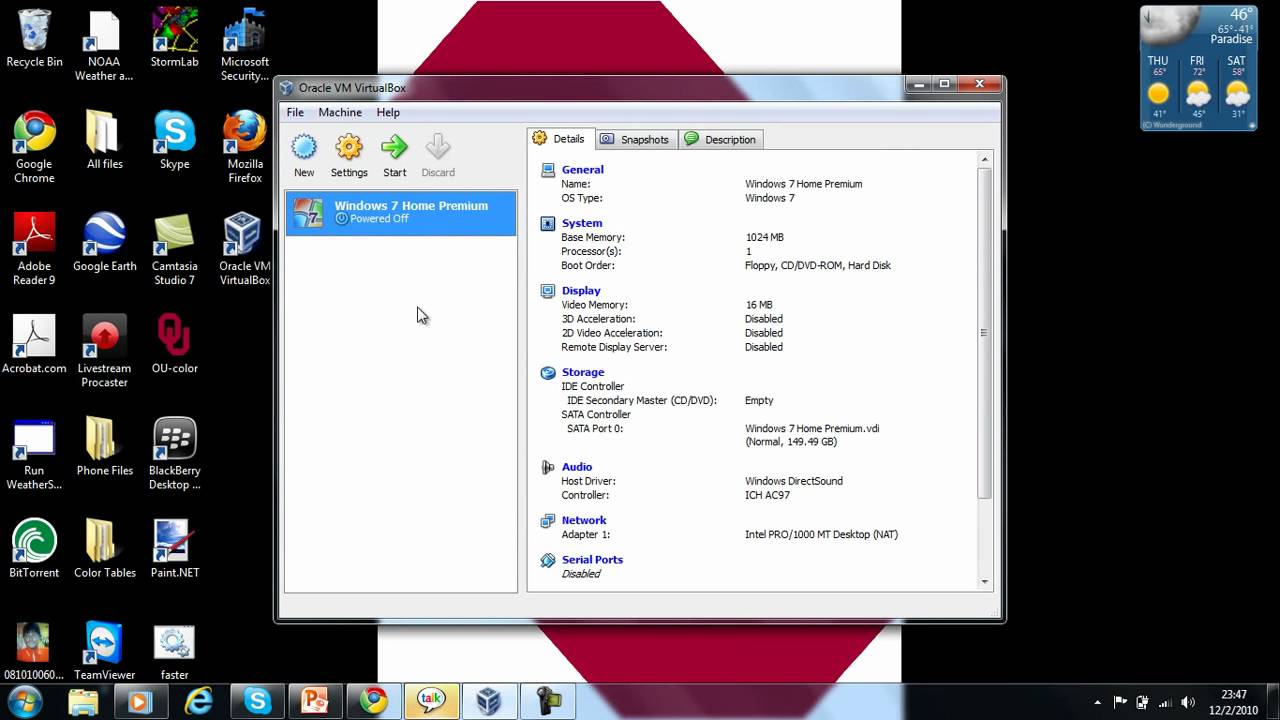Select All files desktop folder

104,140
